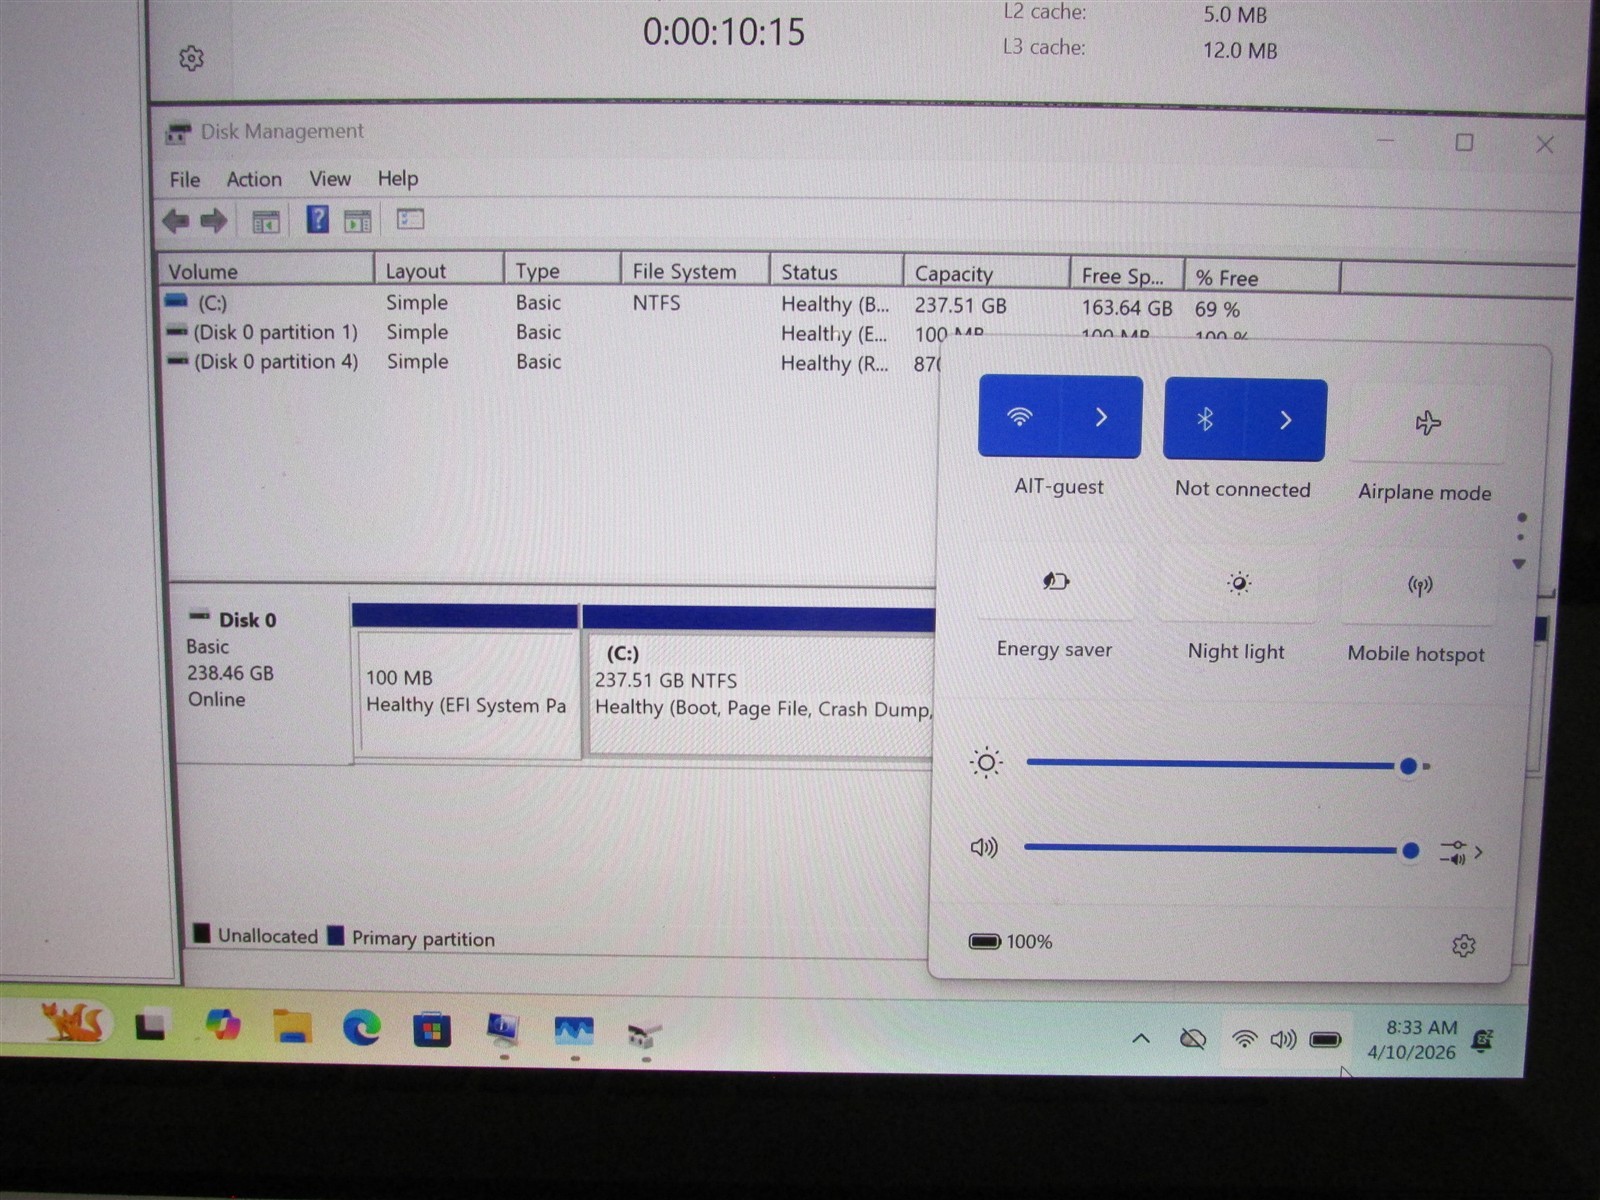
Task: Show hidden tray icons chevron
Action: [x=1140, y=1039]
